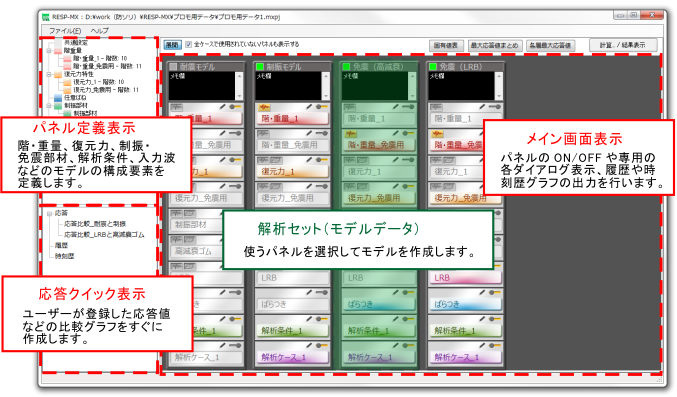Image resolution: width=677 pixels, height=397 pixels.
Task: Open the ファイル(F) menu
Action: 65,31
